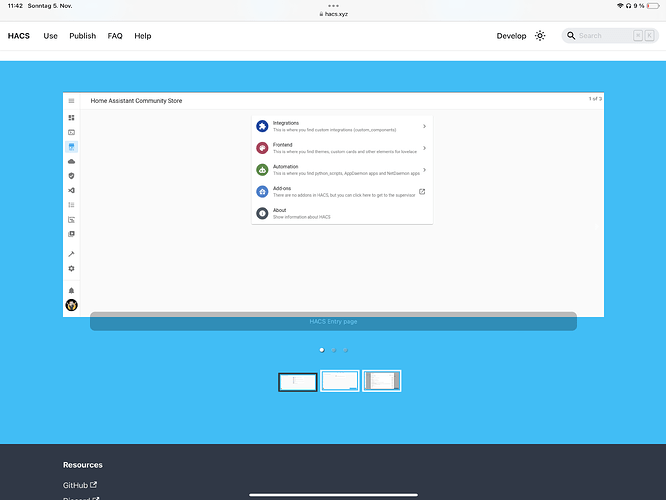Open the FAQ menu item
The image size is (666, 500).
pos(115,36)
